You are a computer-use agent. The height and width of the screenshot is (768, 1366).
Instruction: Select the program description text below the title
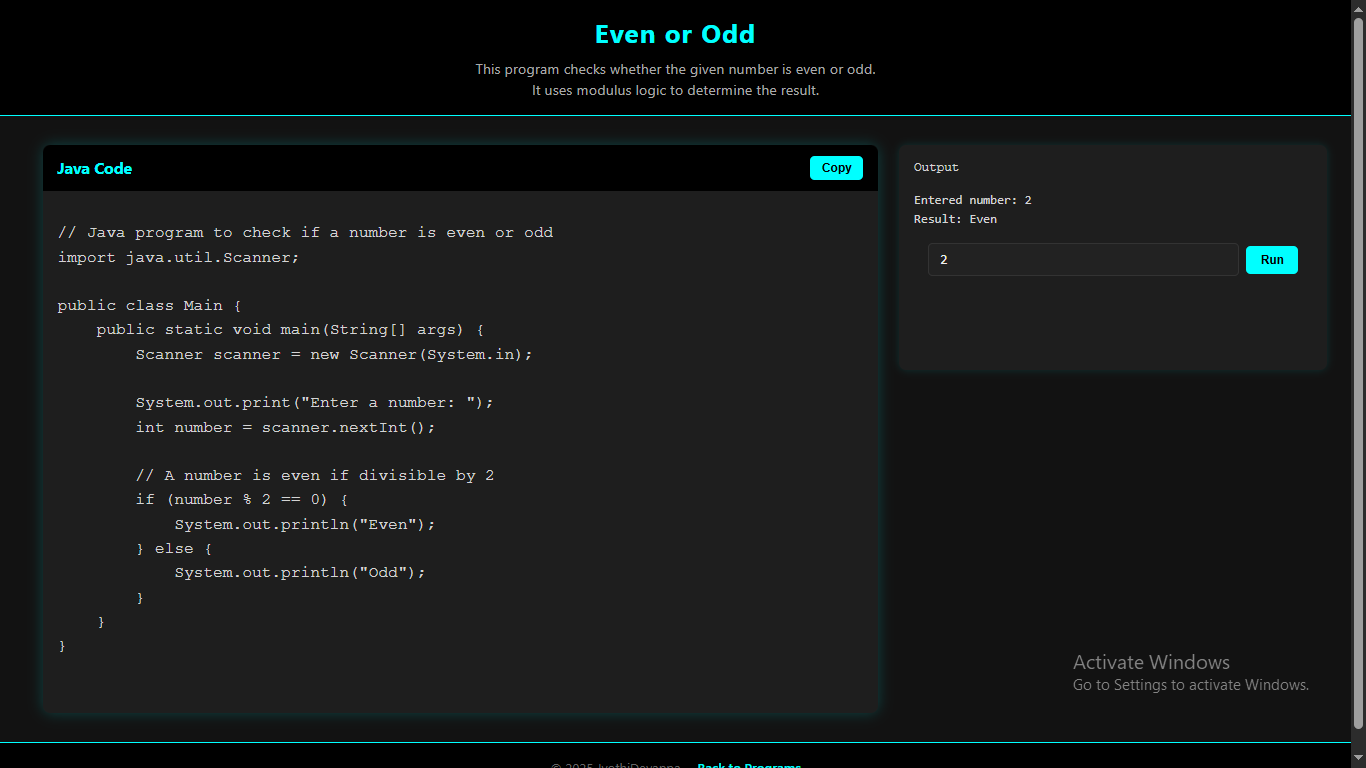(x=675, y=79)
